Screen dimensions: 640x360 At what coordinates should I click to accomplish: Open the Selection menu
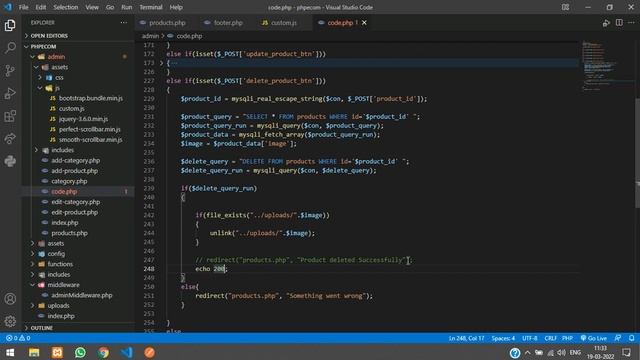point(66,7)
